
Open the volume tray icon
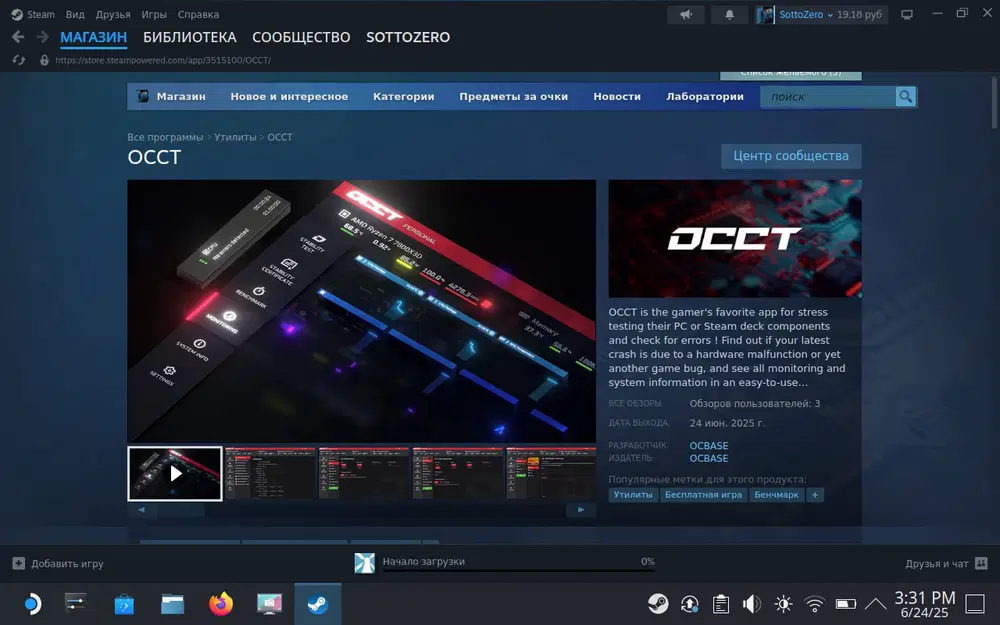pos(752,603)
